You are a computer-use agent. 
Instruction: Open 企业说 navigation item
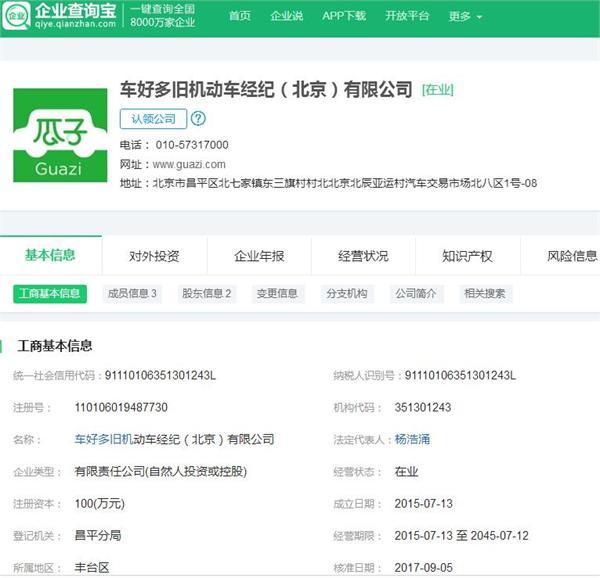(x=287, y=16)
